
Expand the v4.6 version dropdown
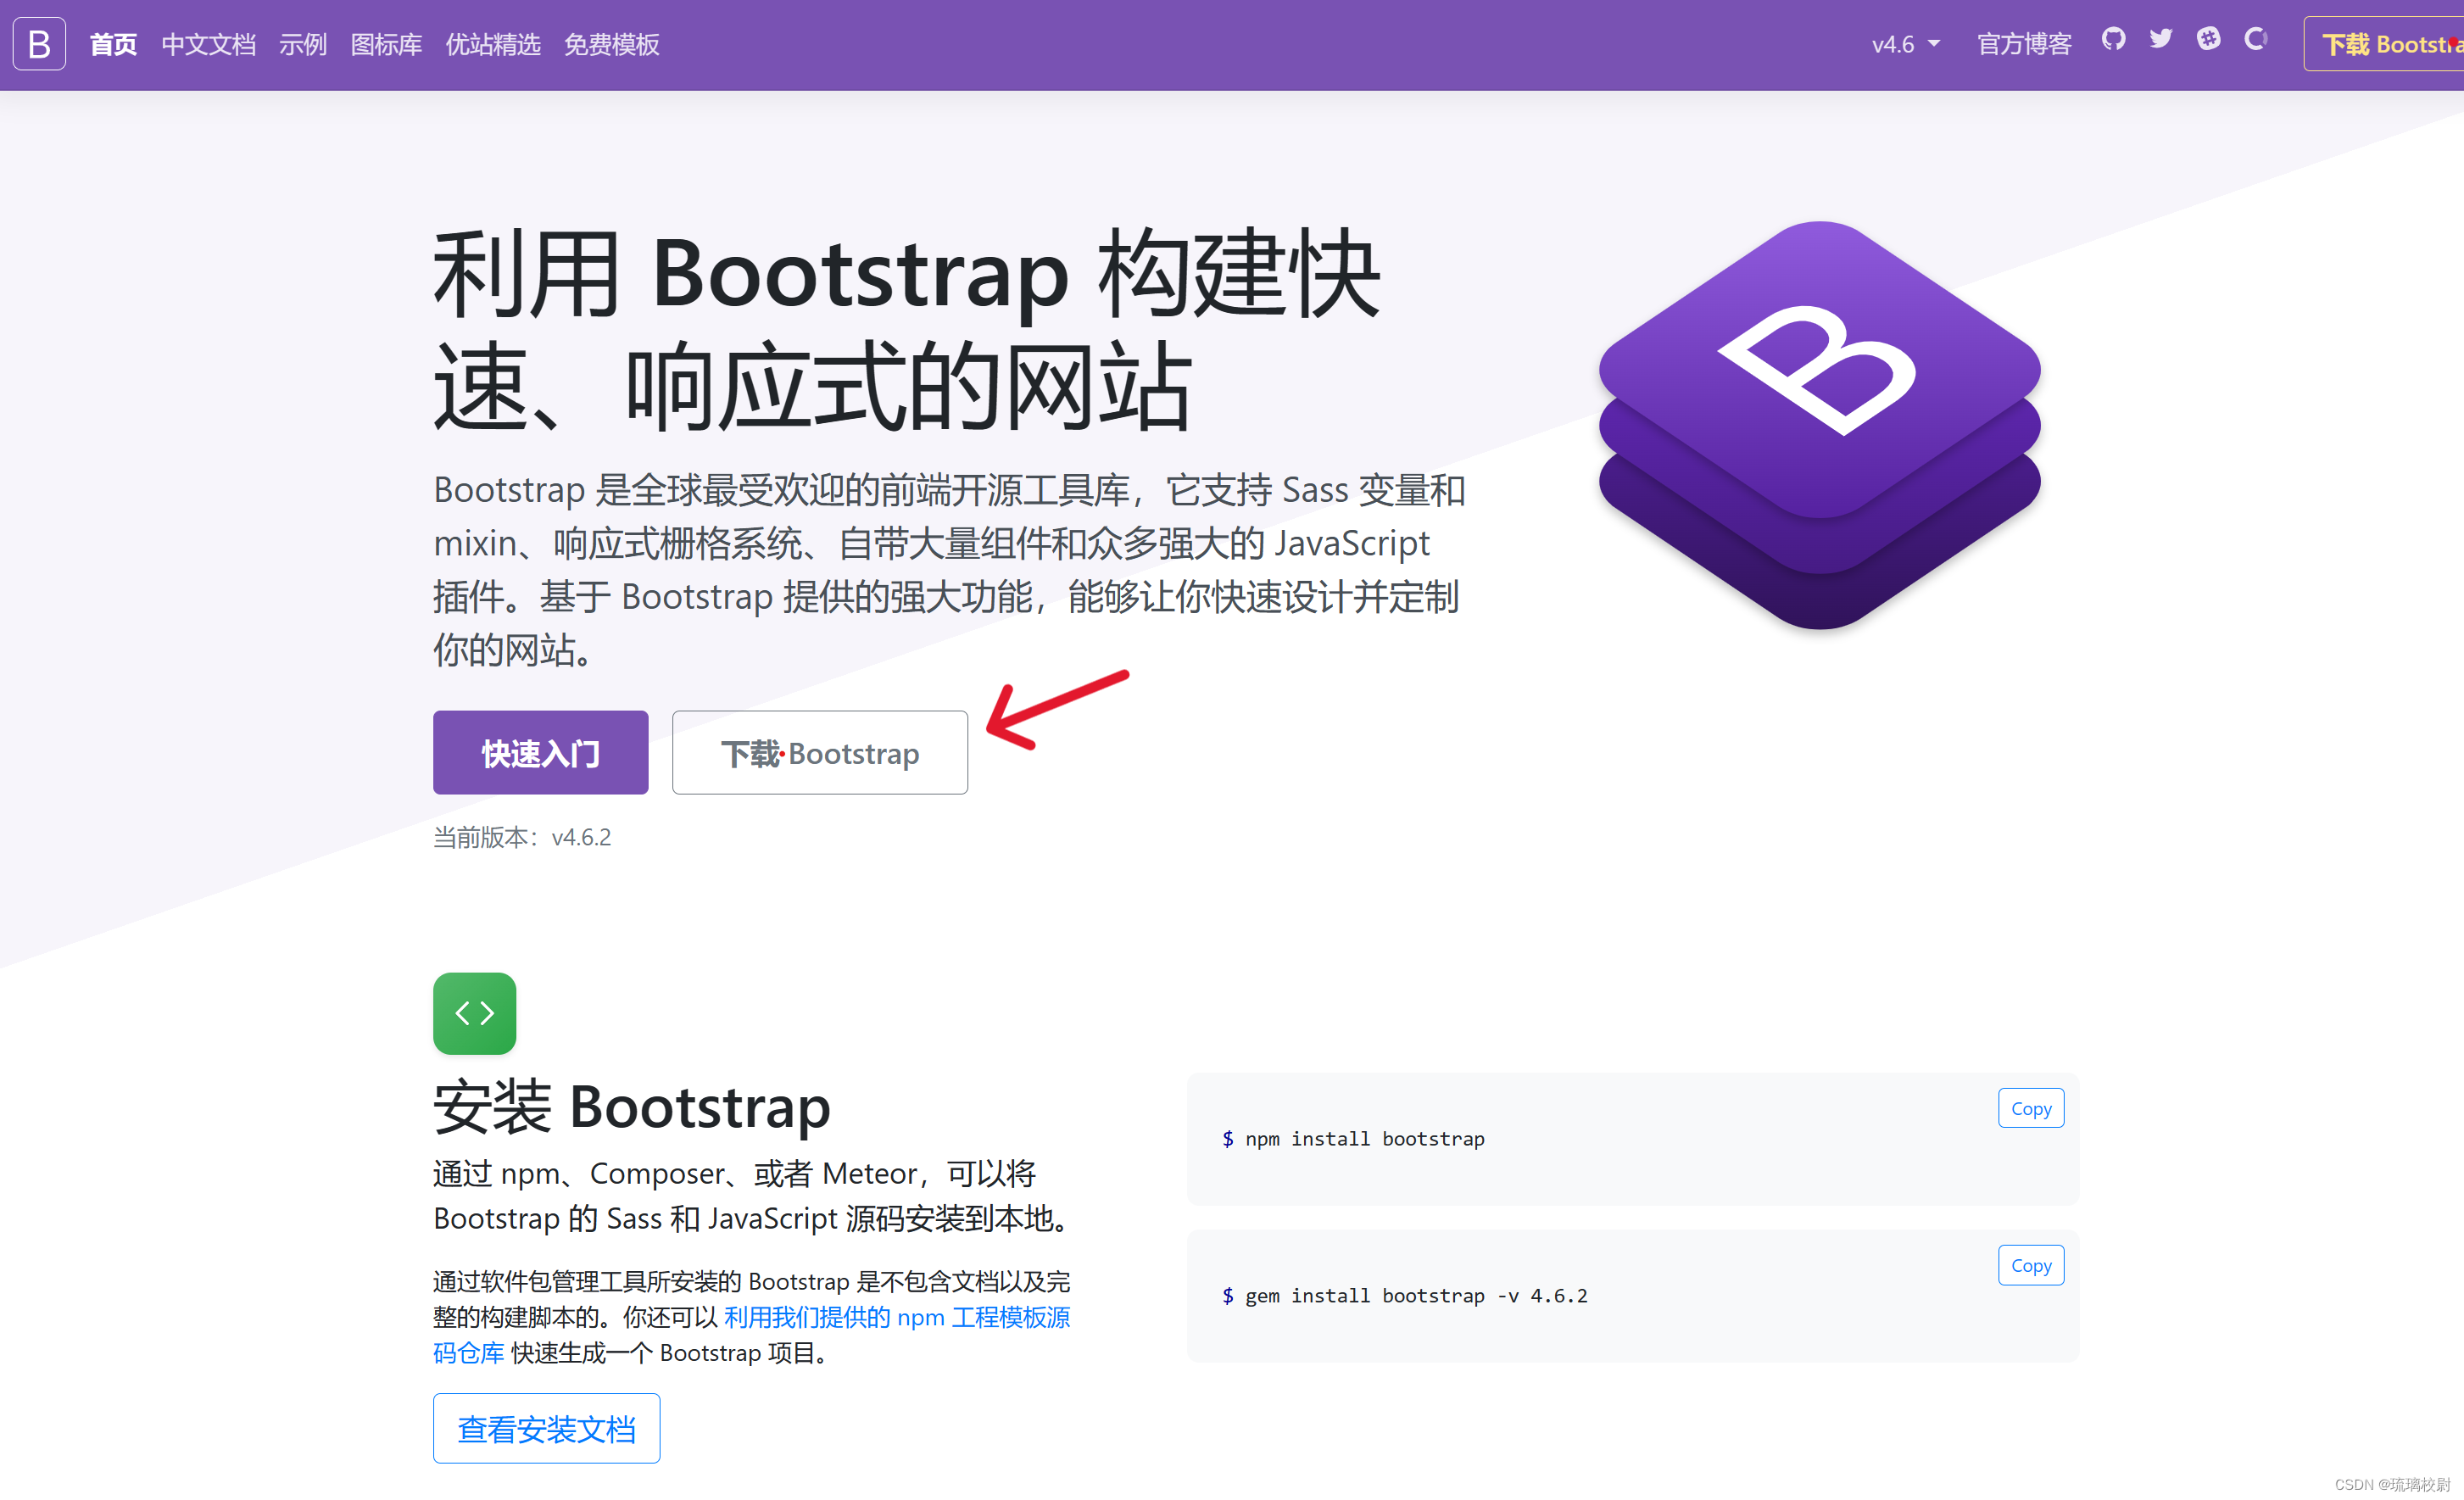(1905, 45)
